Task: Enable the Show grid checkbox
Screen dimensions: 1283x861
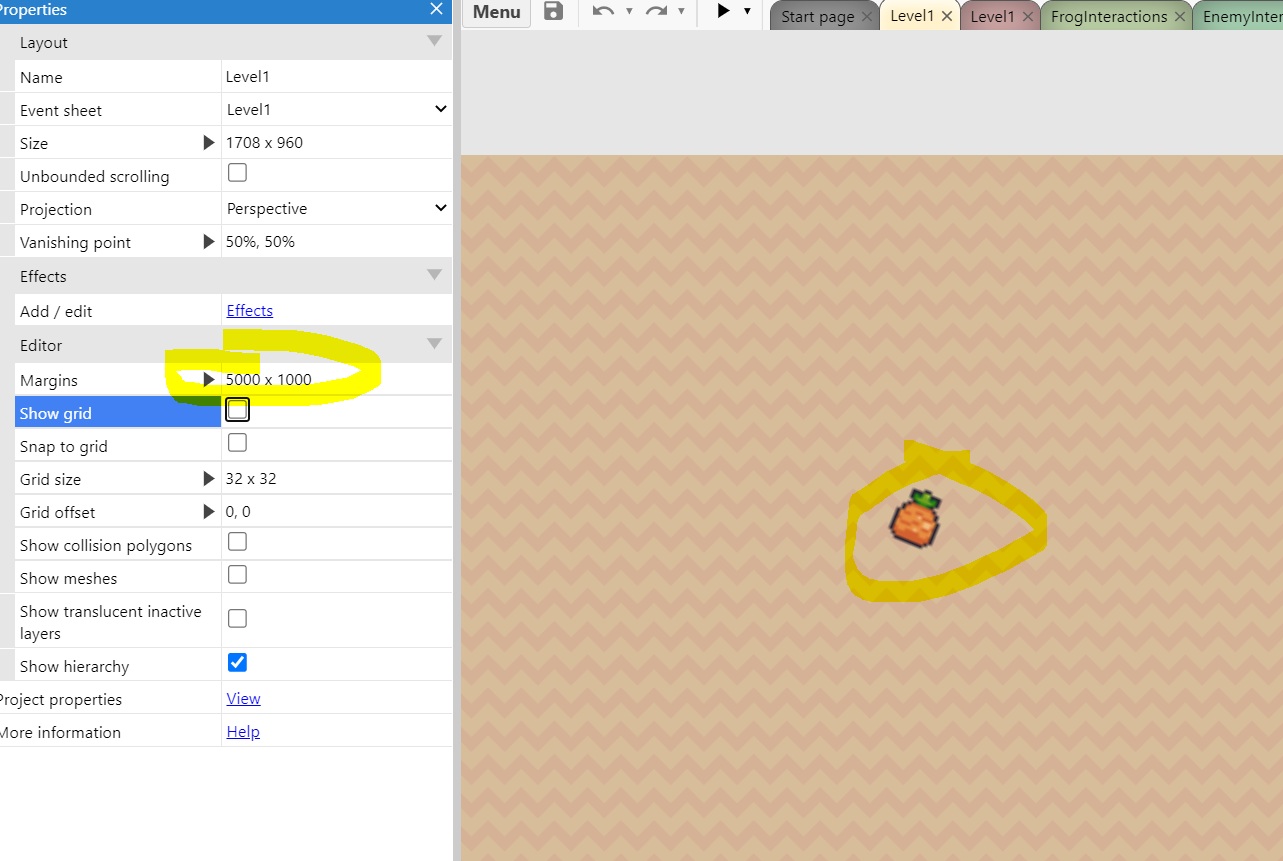Action: tap(237, 410)
